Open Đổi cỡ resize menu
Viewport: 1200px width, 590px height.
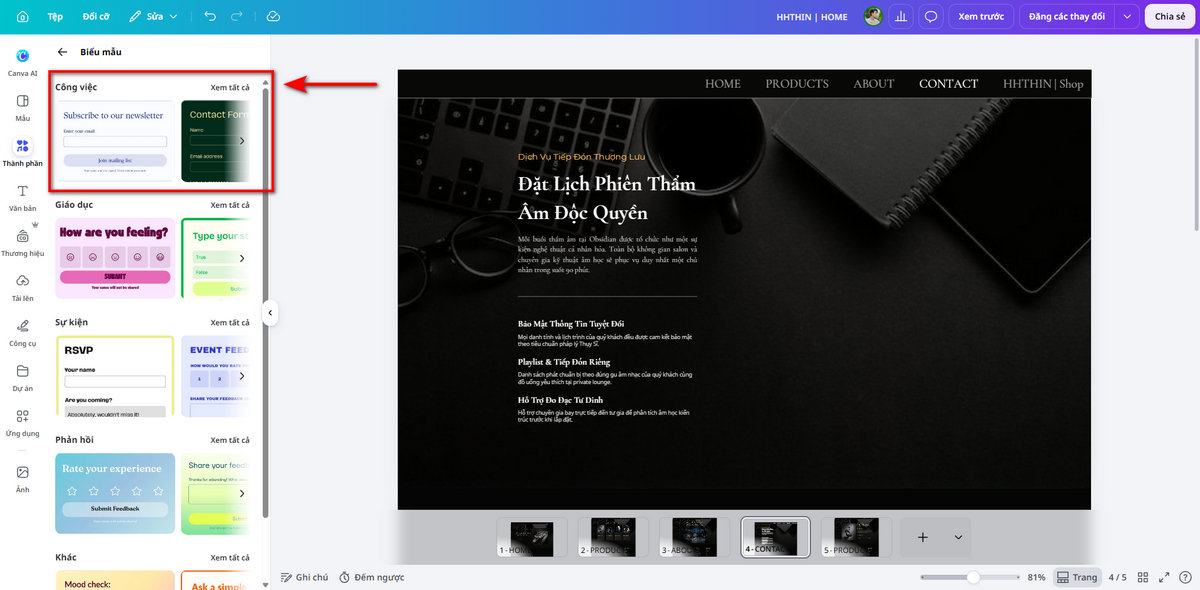pos(97,17)
